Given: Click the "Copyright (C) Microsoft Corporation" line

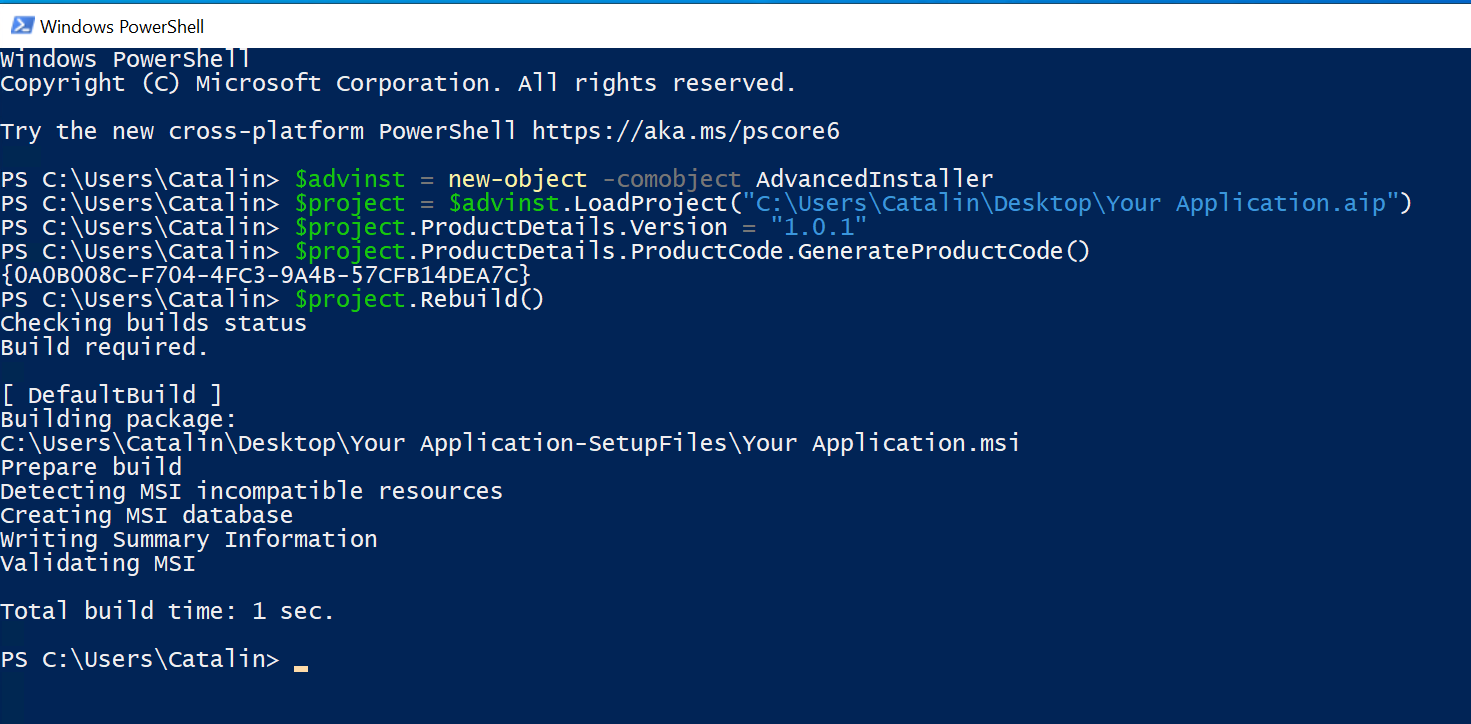Looking at the screenshot, I should tap(398, 84).
